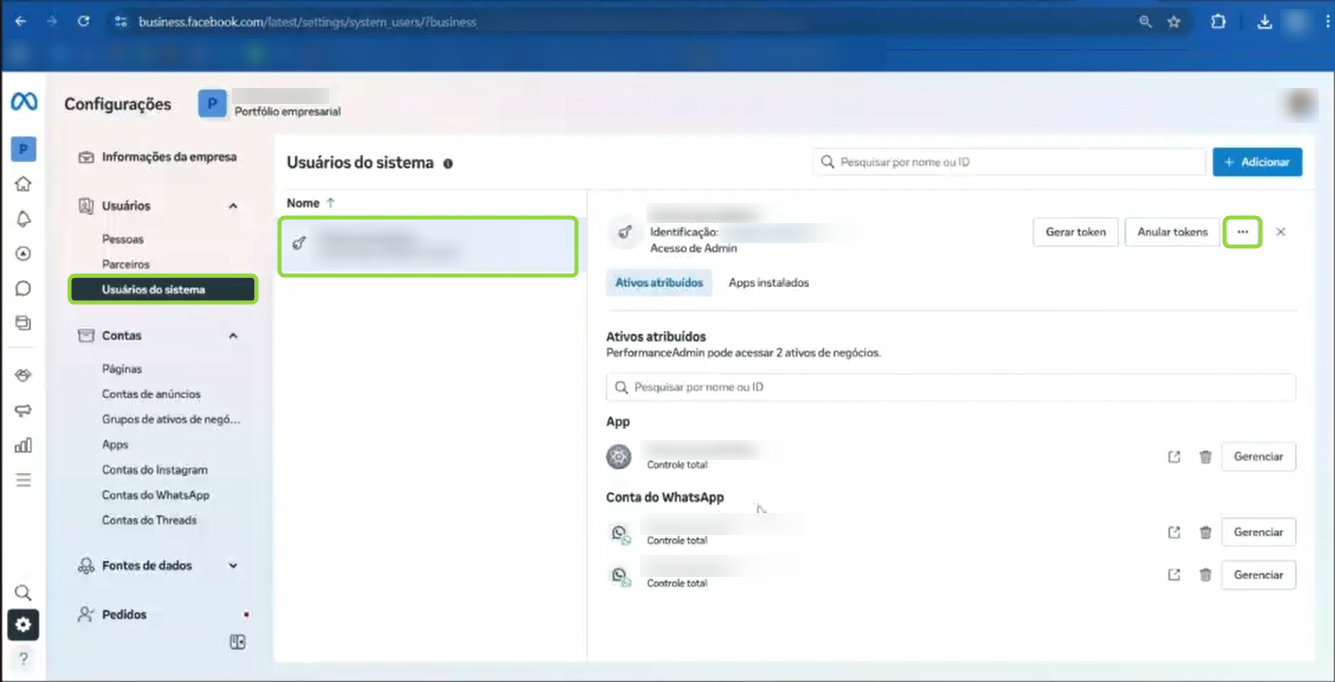Image resolution: width=1335 pixels, height=682 pixels.
Task: Open the Home icon in left rail
Action: click(x=23, y=184)
